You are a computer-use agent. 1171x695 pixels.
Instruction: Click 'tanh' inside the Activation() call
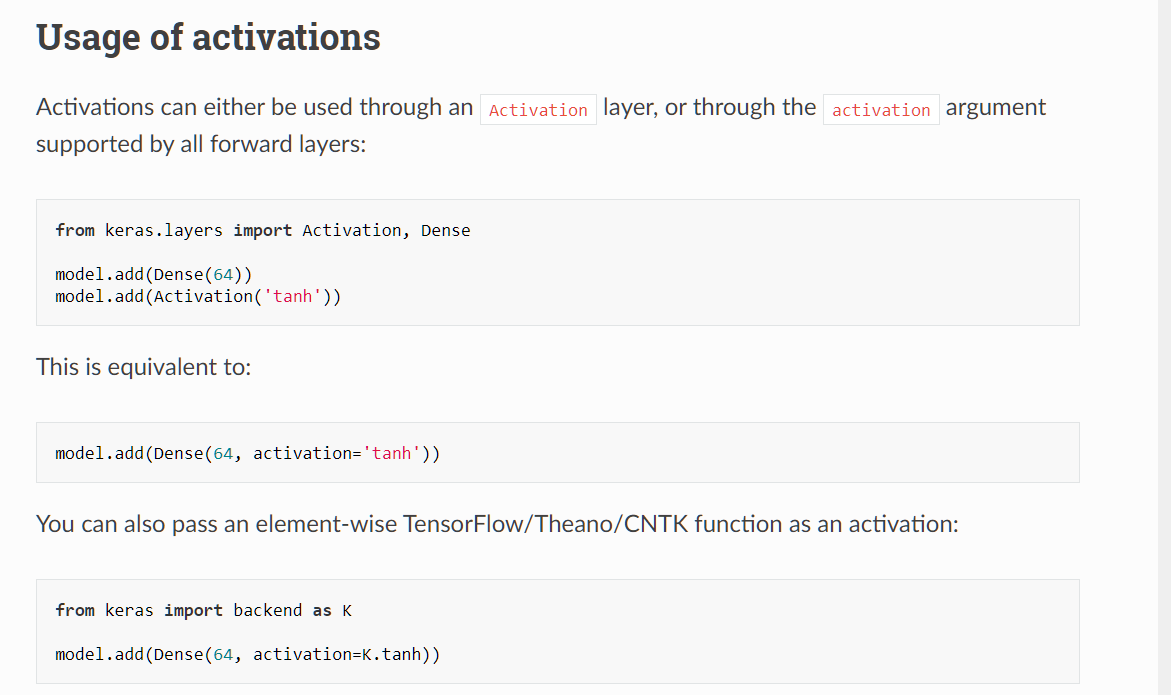click(292, 296)
